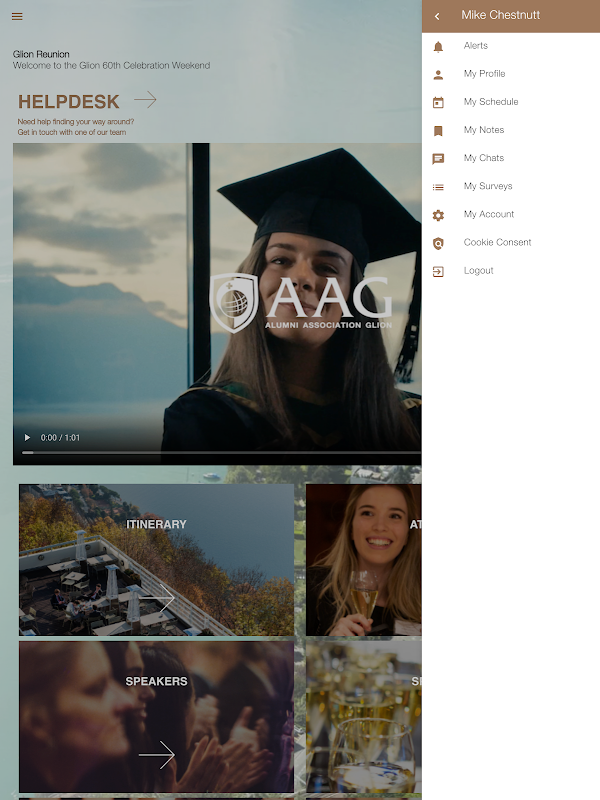Click the Glion Reunion title text

click(41, 54)
